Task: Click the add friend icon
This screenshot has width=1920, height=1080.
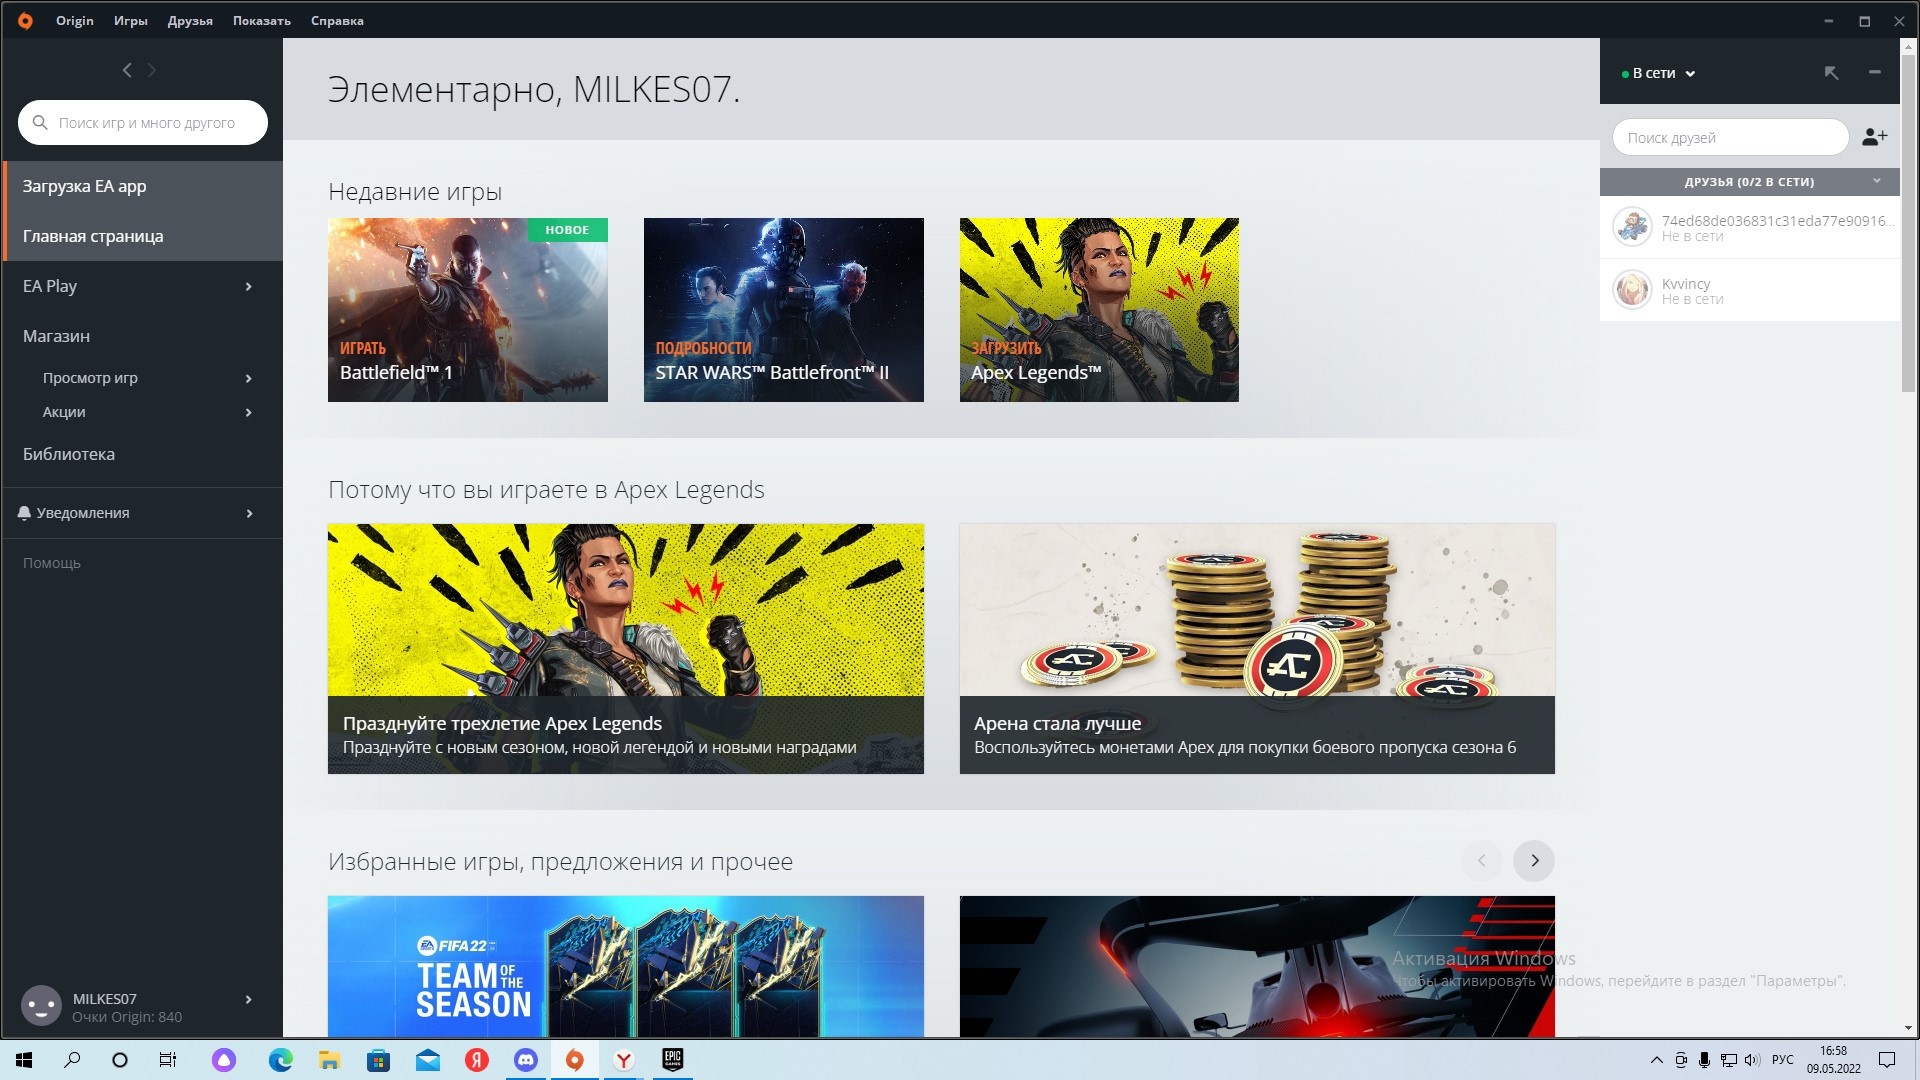Action: 1874,137
